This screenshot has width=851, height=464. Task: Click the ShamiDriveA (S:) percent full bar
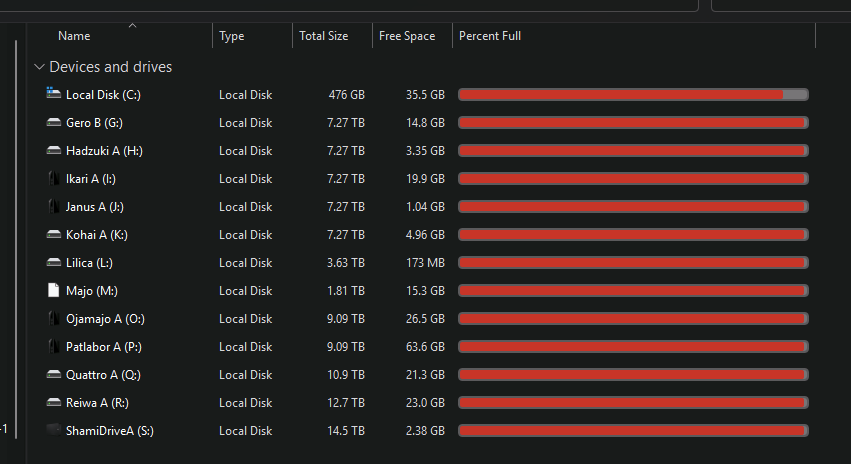[633, 430]
